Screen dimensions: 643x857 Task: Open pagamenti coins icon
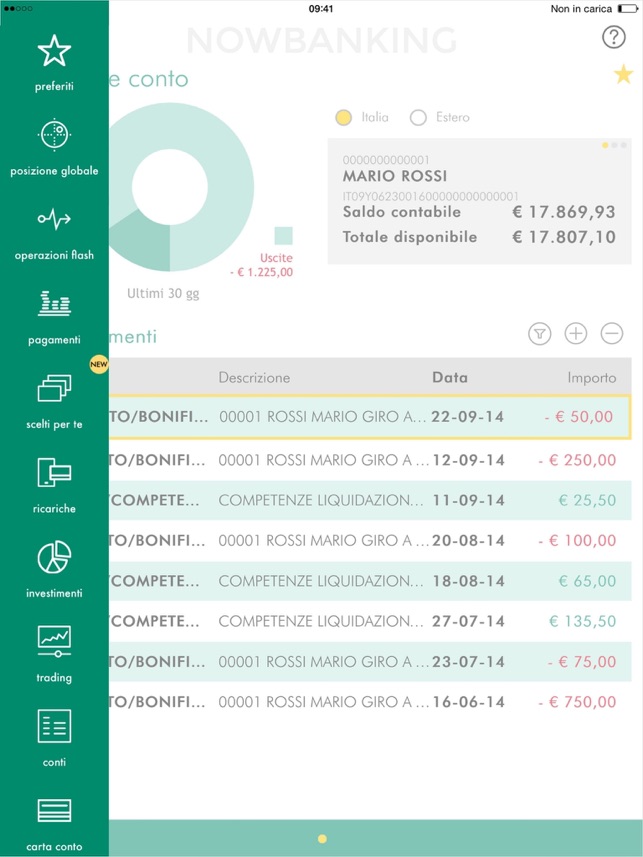(54, 303)
